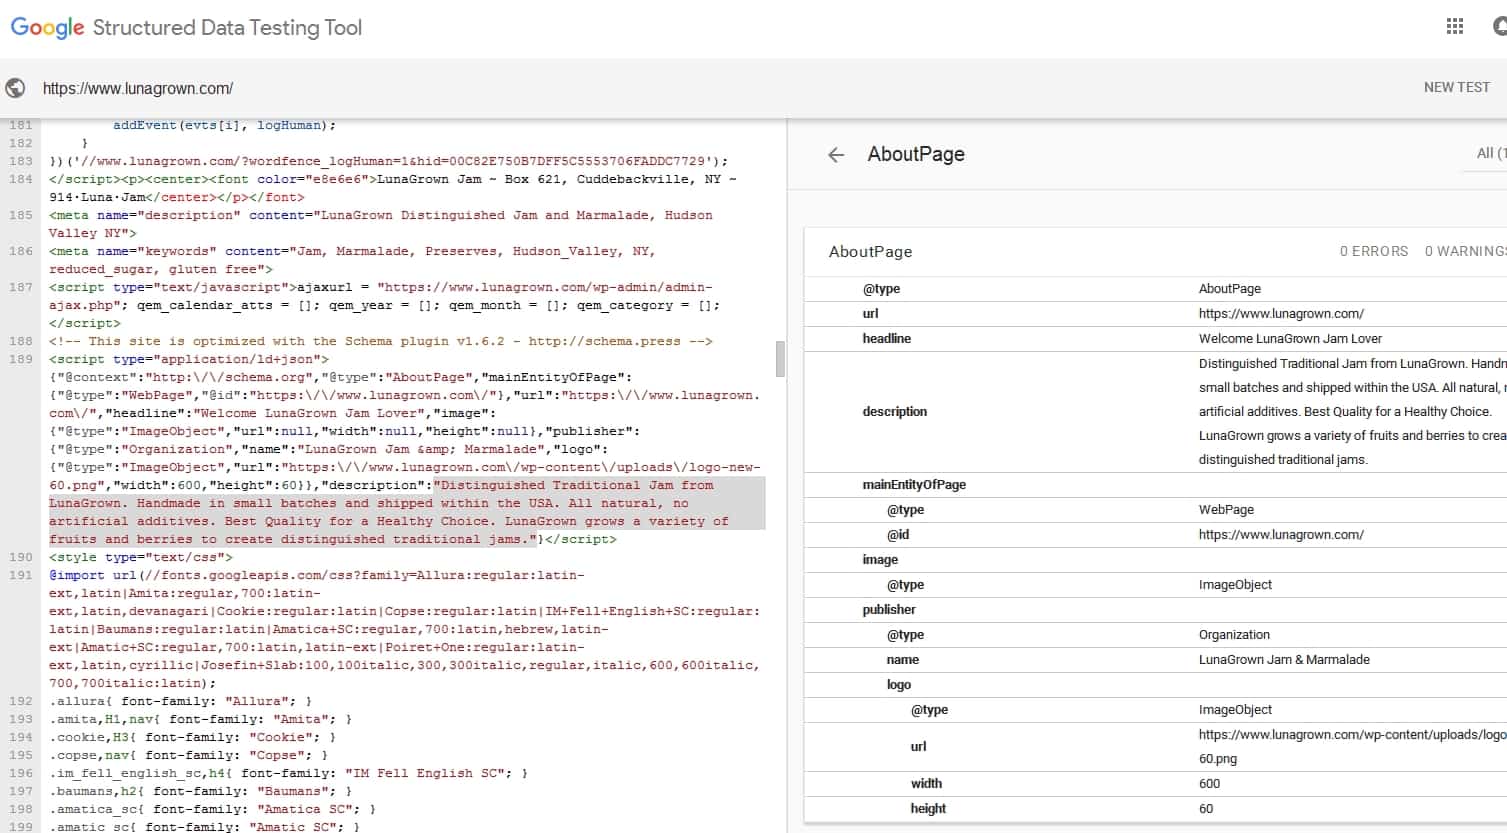The width and height of the screenshot is (1507, 833).
Task: Click line 185 meta description code
Action: pos(381,224)
